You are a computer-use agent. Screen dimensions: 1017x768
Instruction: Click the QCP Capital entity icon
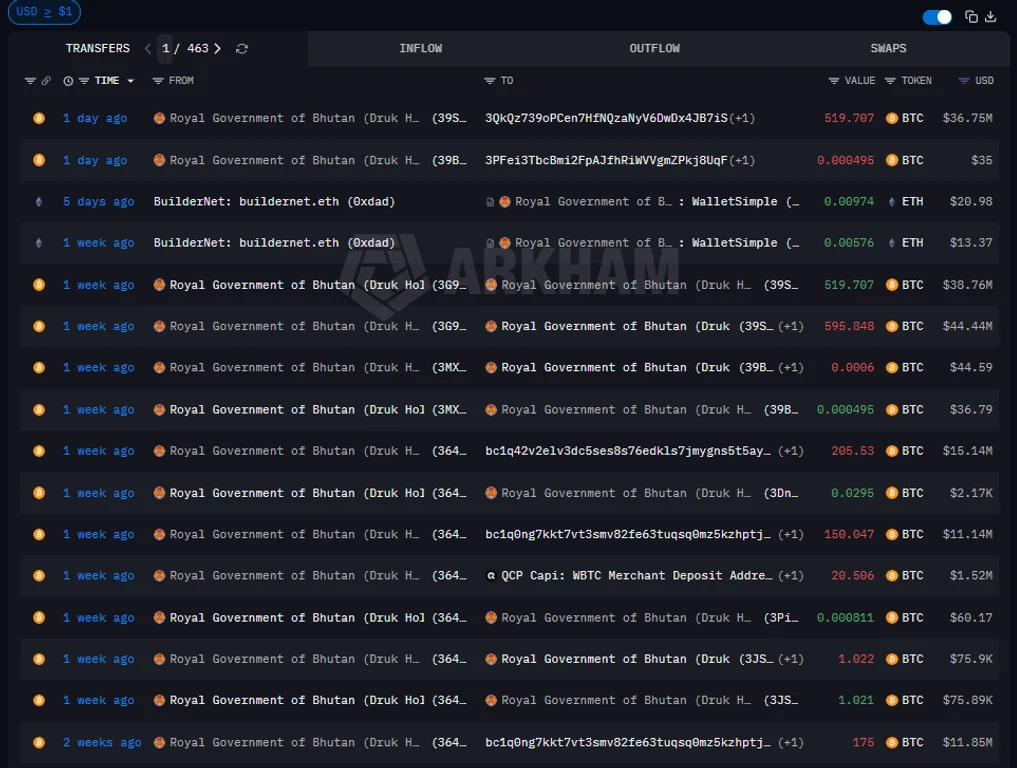(491, 575)
